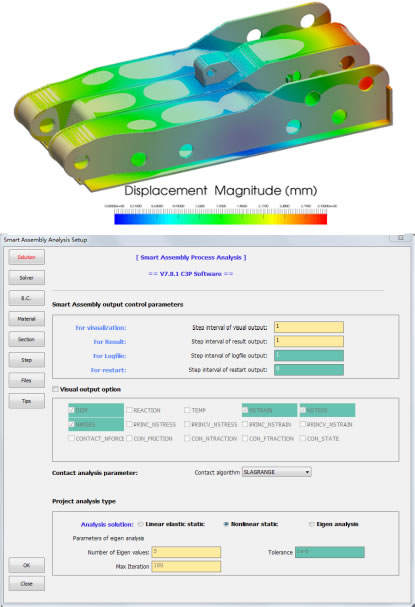
Task: Check the TEMP output option
Action: (187, 410)
